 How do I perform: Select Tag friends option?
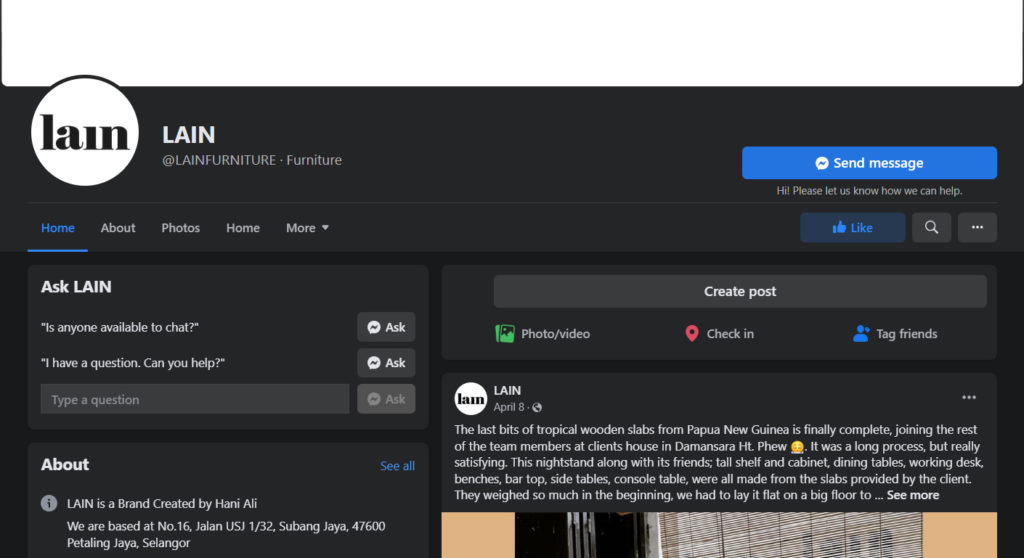coord(895,334)
